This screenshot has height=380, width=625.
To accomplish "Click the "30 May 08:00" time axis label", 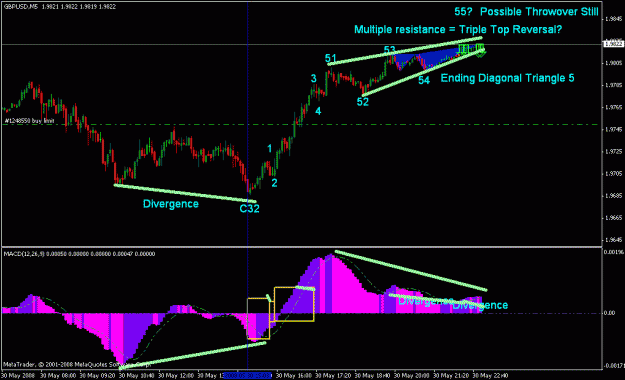I will pos(58,376).
